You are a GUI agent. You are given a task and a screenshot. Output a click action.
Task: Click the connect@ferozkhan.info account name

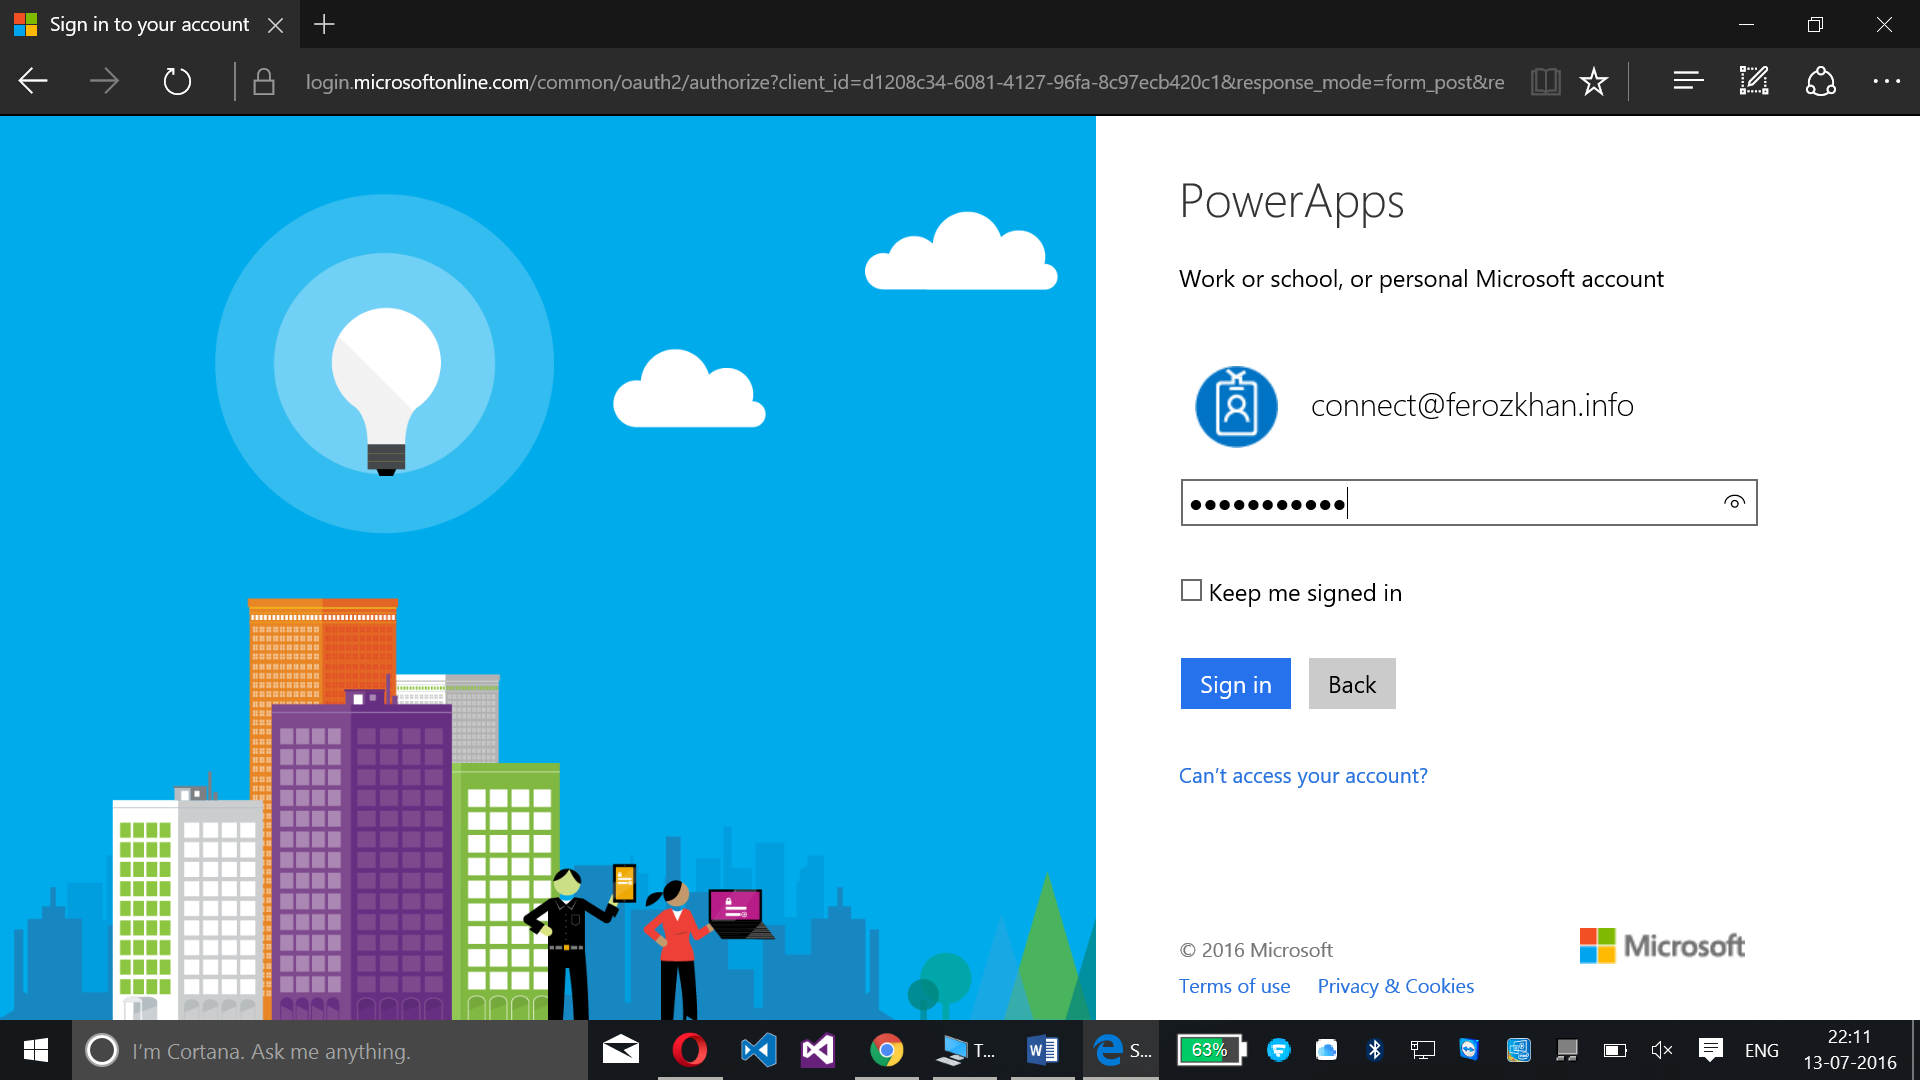pyautogui.click(x=1472, y=405)
